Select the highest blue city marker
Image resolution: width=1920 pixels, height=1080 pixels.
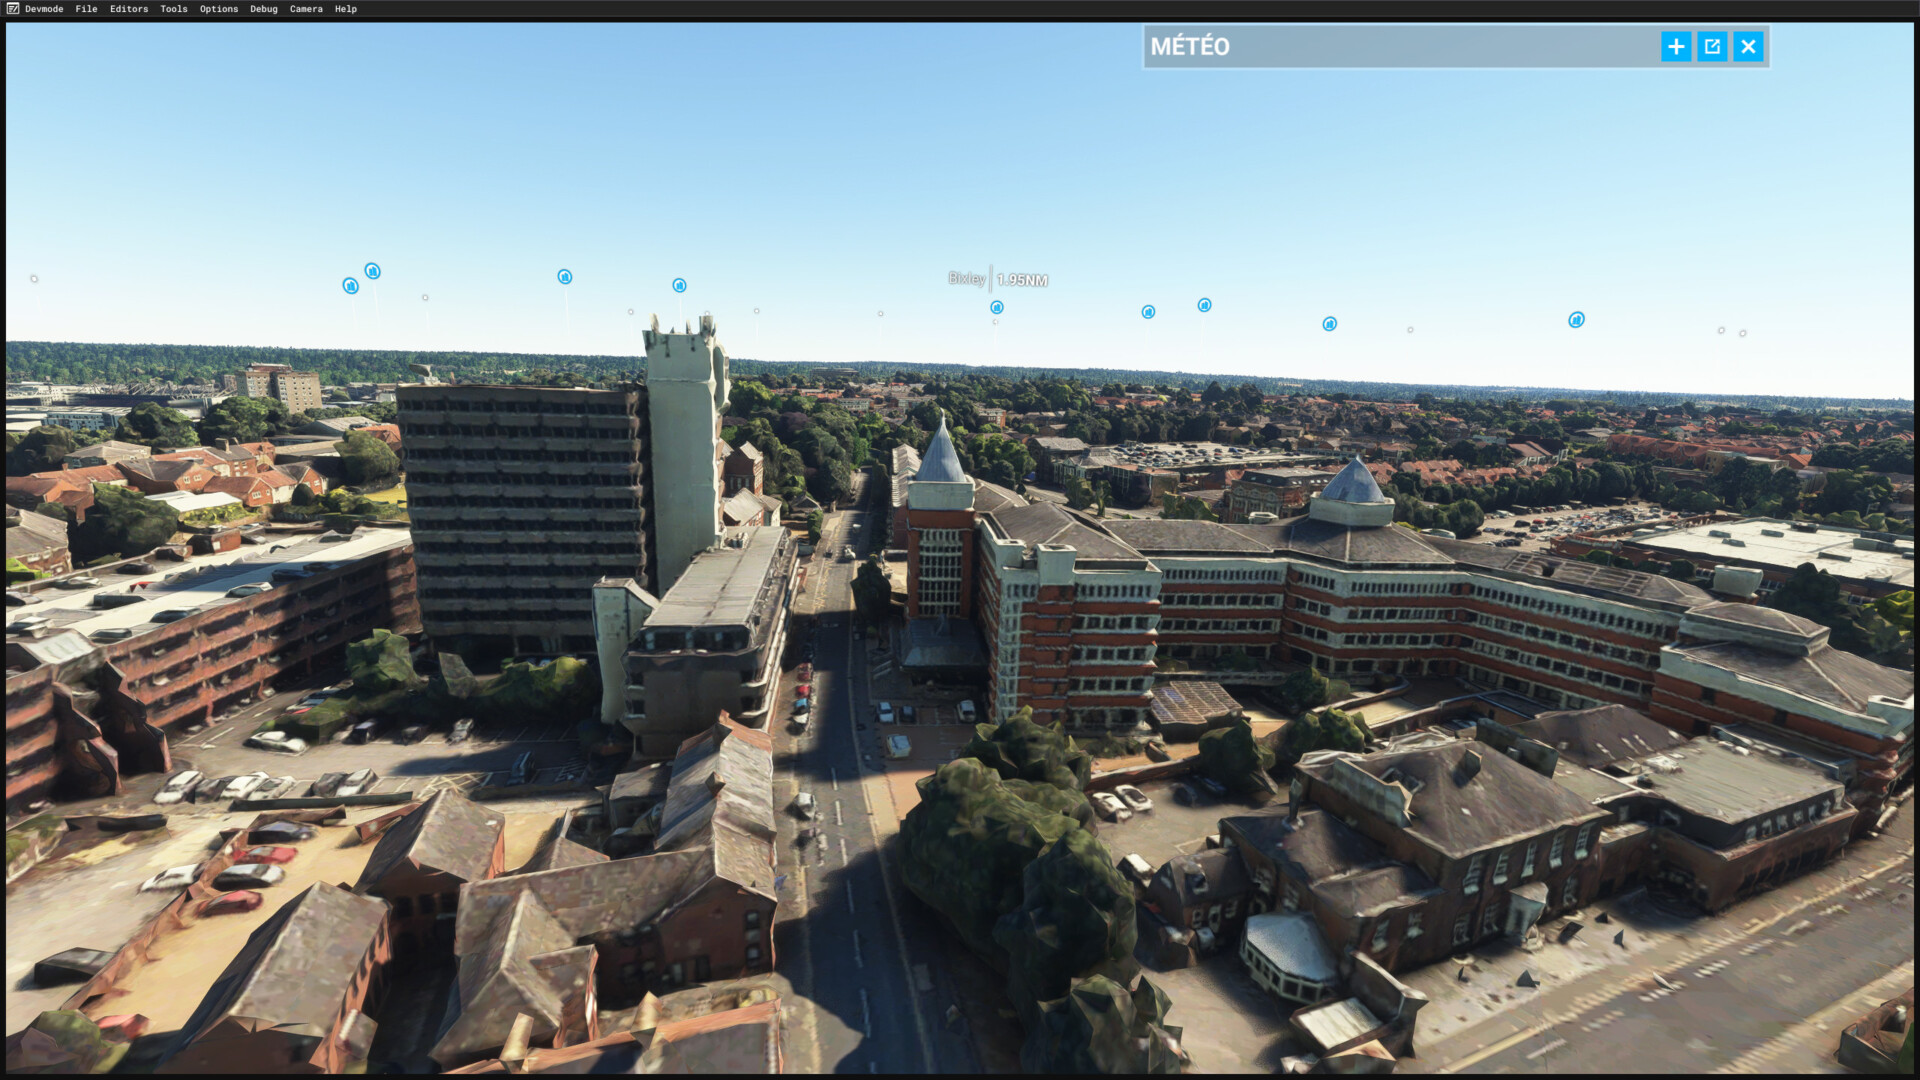click(372, 271)
